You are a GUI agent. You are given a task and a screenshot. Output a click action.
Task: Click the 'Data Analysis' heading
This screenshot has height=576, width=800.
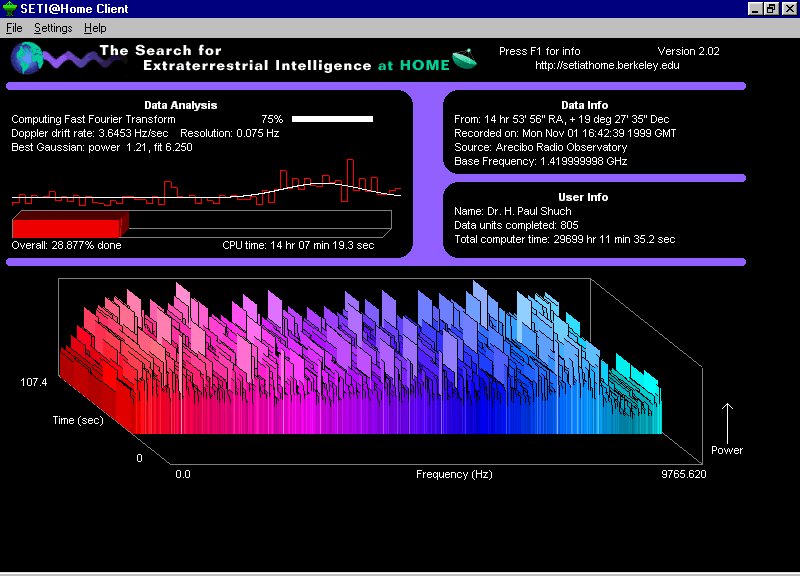[181, 105]
